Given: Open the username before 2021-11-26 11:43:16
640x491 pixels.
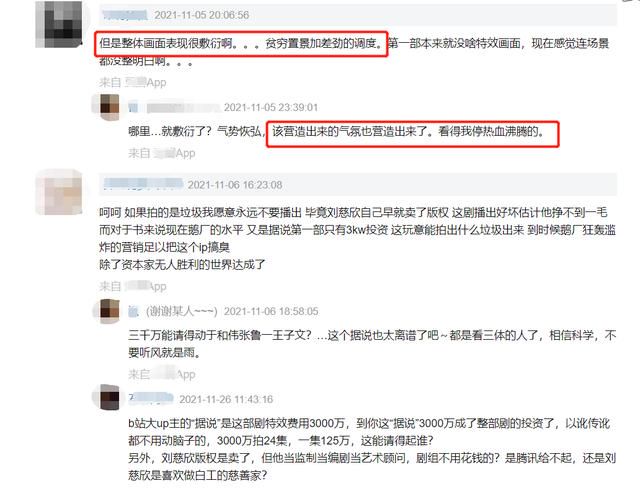Looking at the screenshot, I should tap(151, 398).
